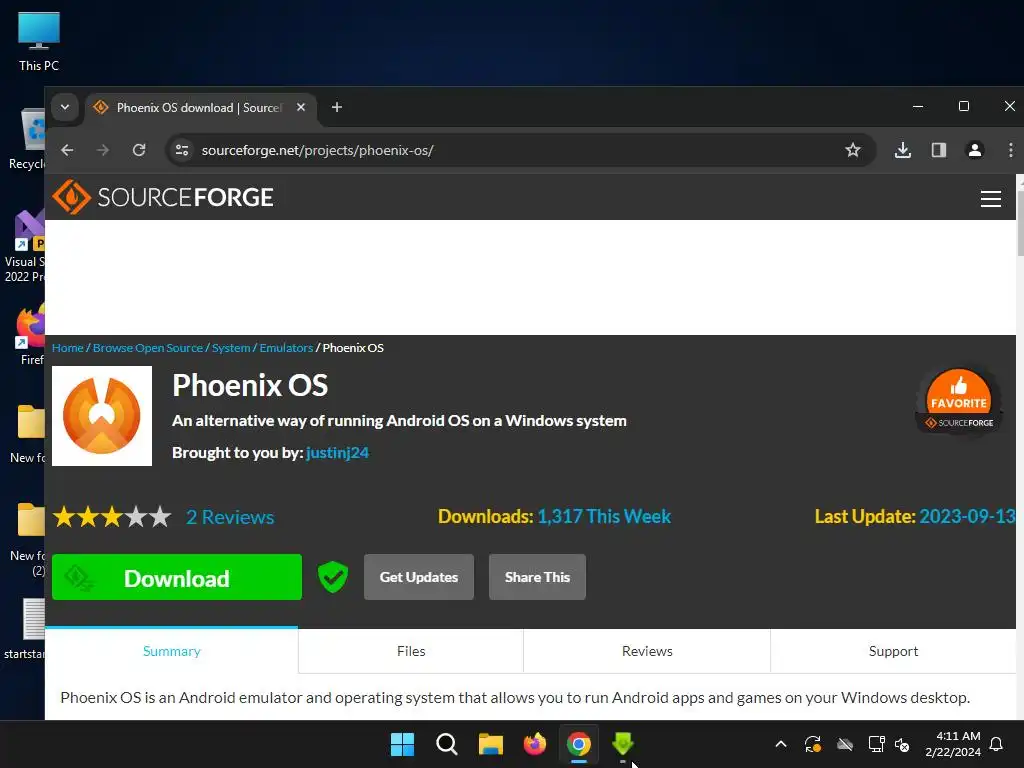The height and width of the screenshot is (768, 1024).
Task: Select the This PC desktop icon
Action: 39,40
